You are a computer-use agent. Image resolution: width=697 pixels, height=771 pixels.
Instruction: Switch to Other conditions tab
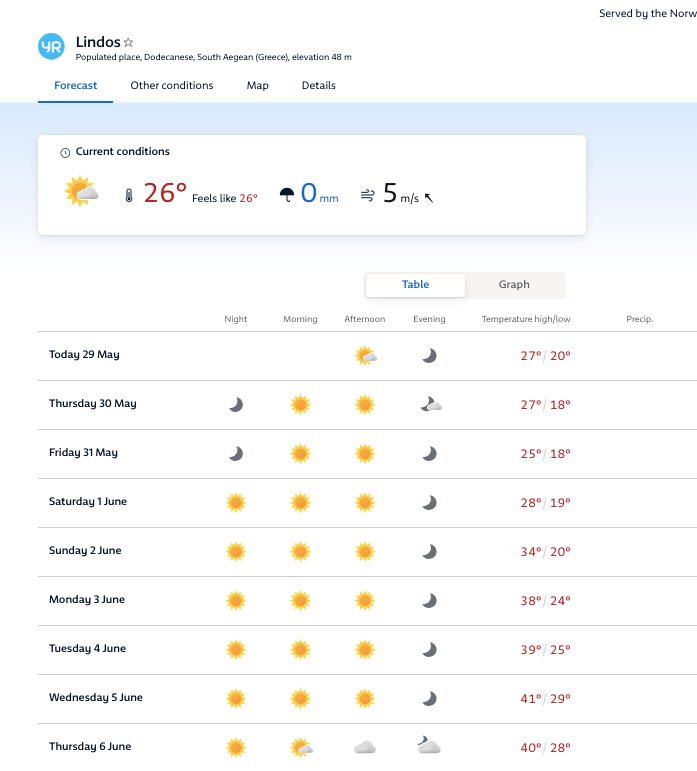click(x=172, y=86)
